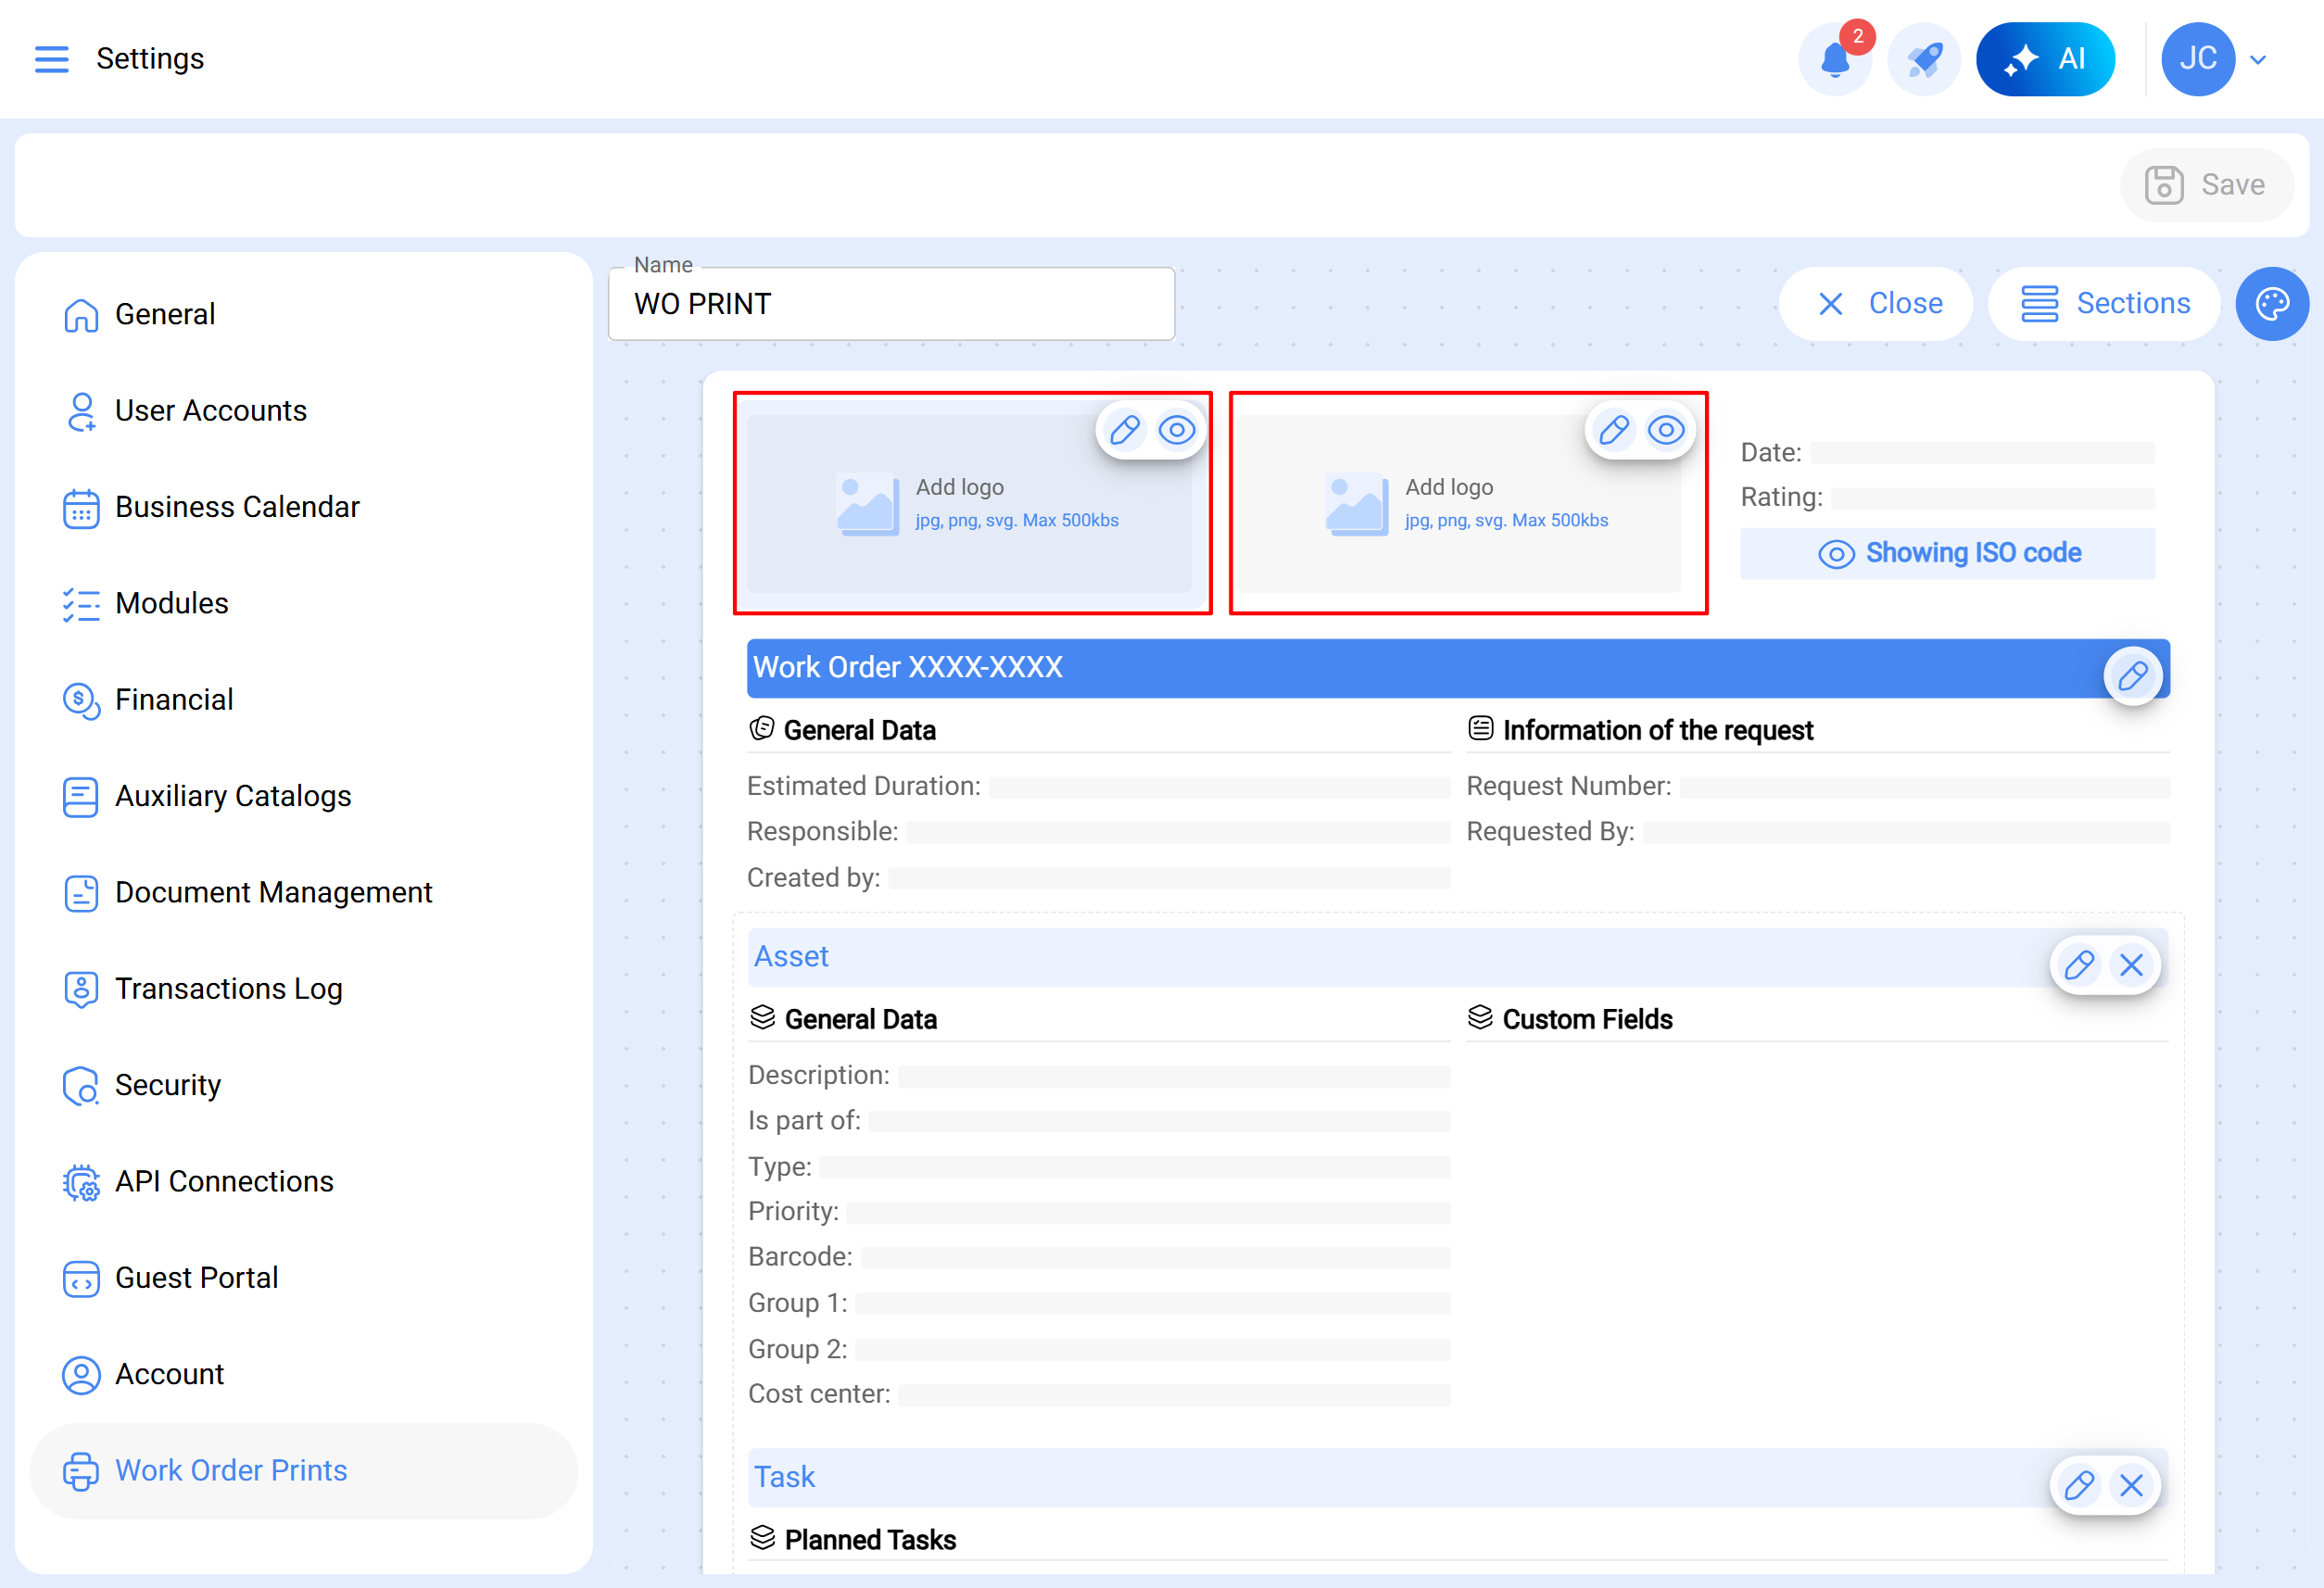This screenshot has width=2324, height=1588.
Task: Expand the JC user profile dropdown arrow
Action: [2257, 60]
